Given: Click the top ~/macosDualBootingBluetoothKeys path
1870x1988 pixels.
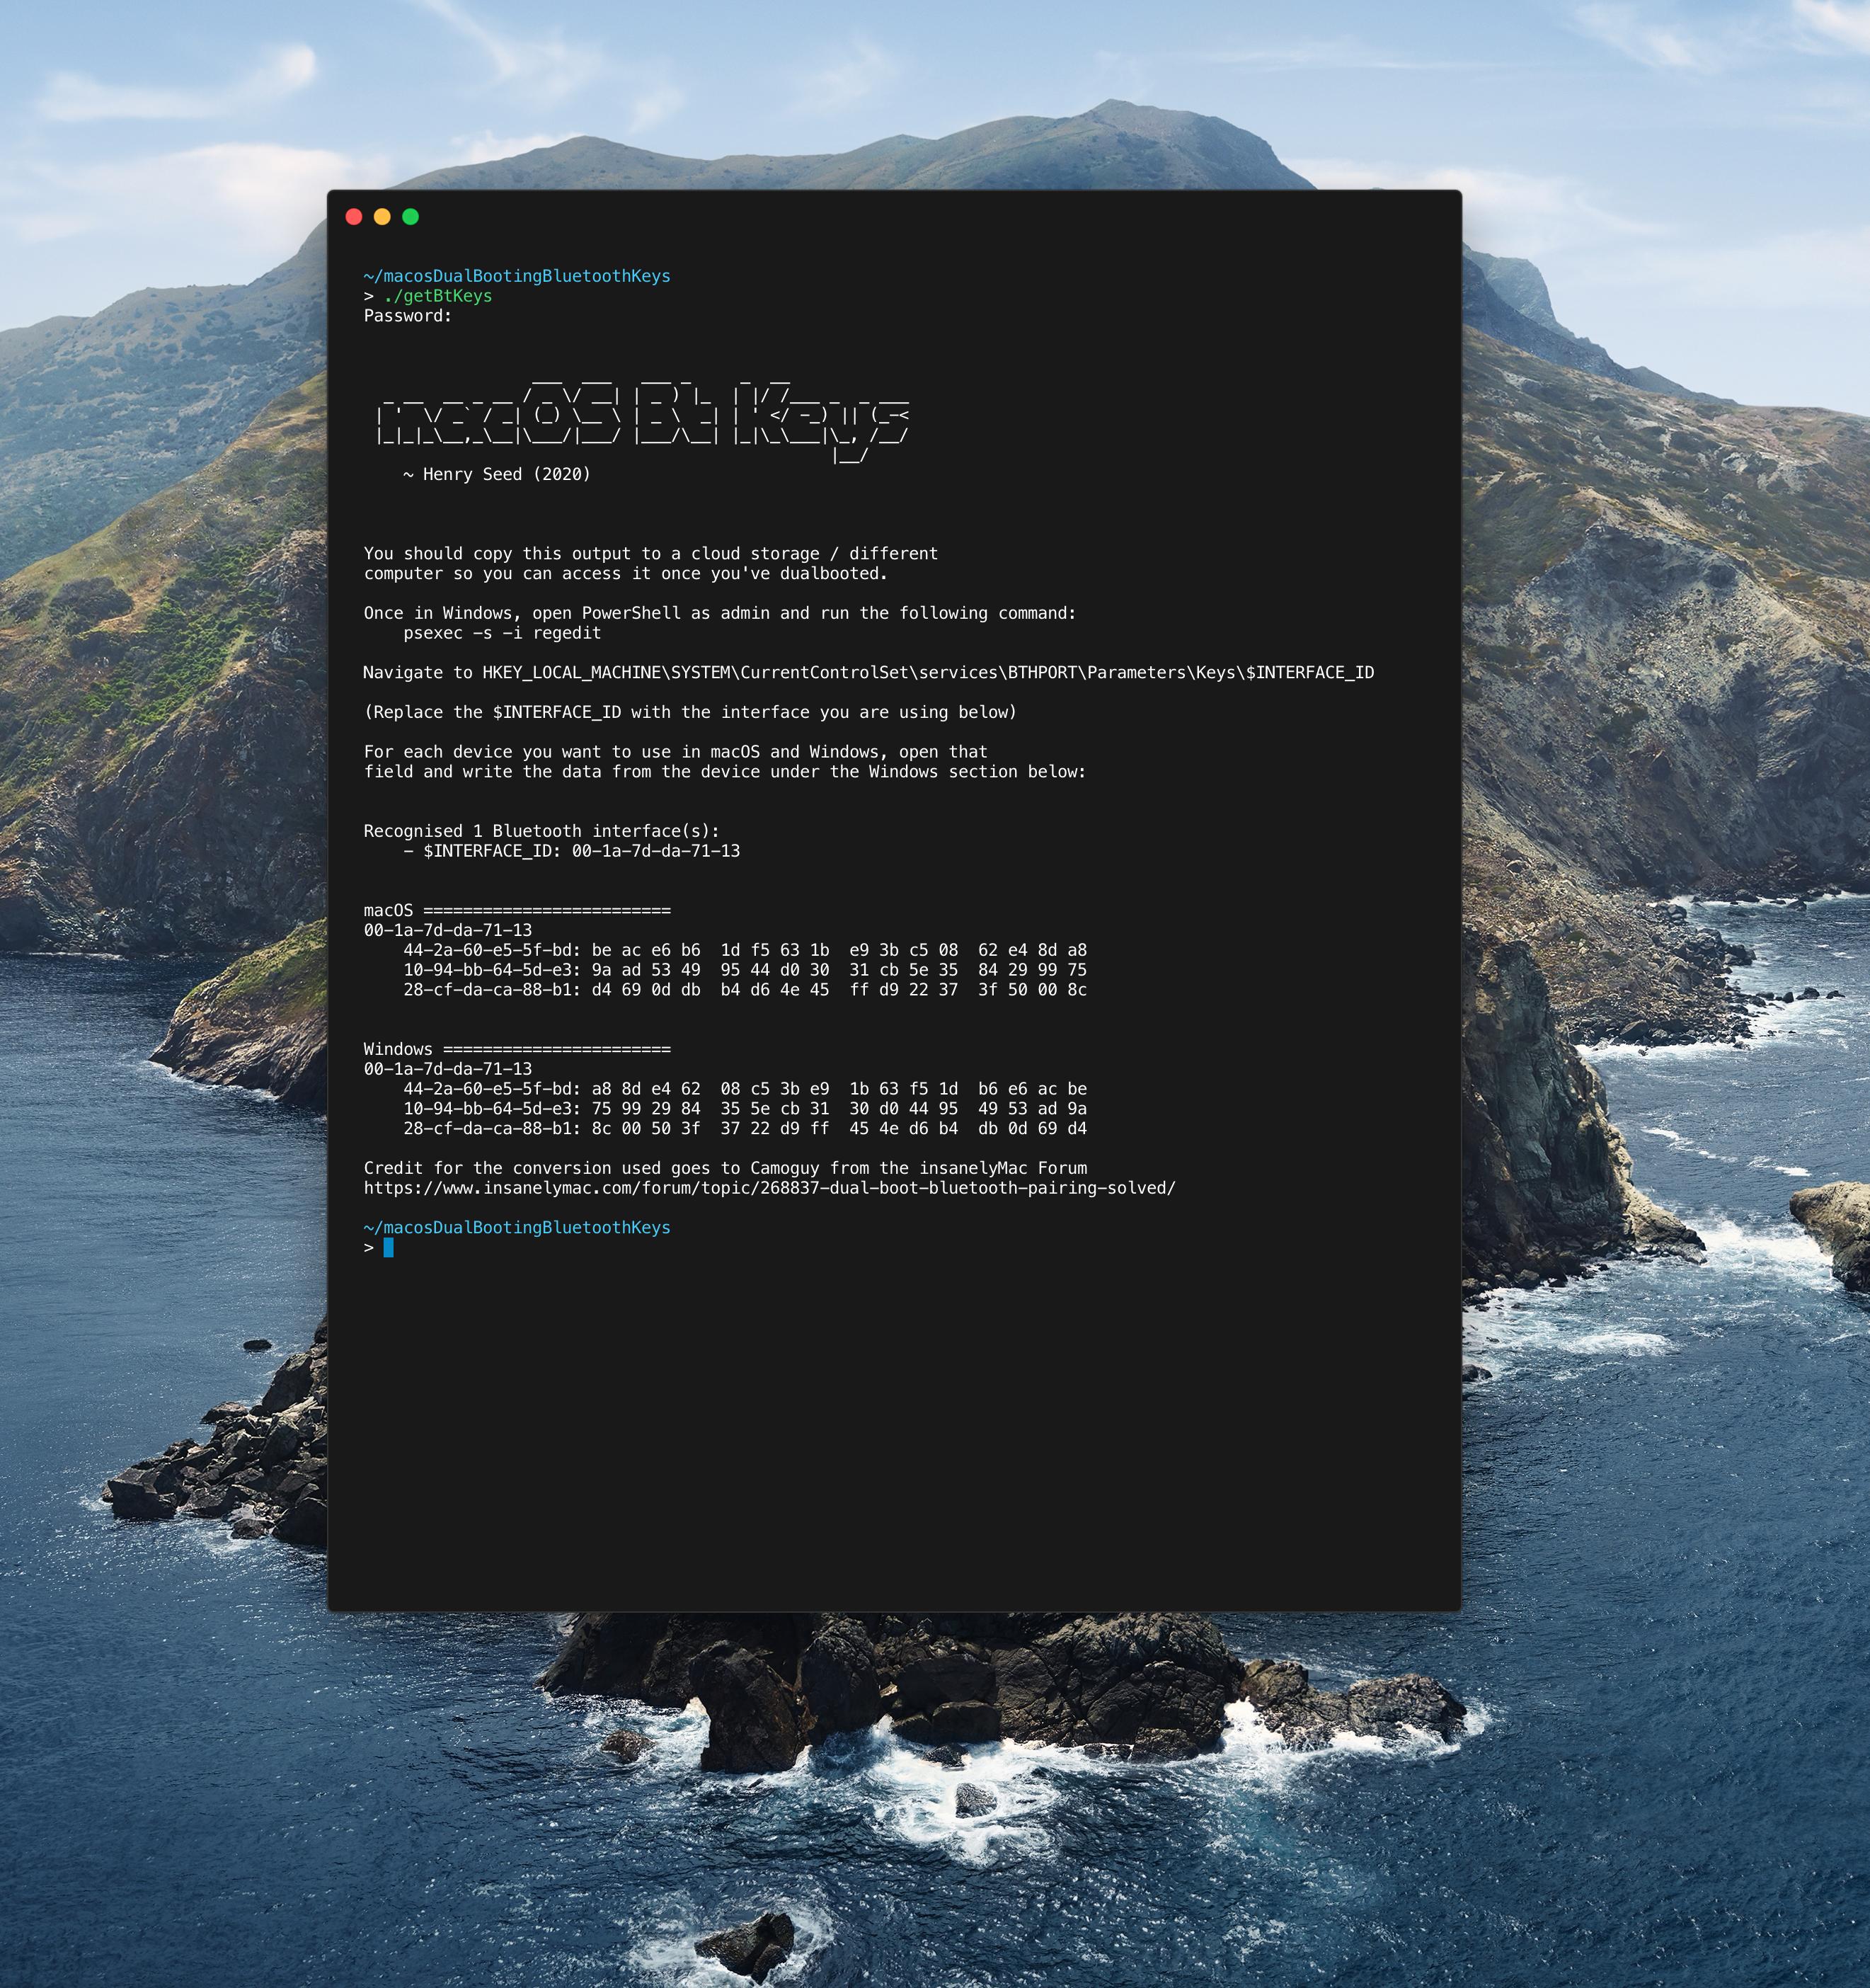Looking at the screenshot, I should pyautogui.click(x=517, y=276).
